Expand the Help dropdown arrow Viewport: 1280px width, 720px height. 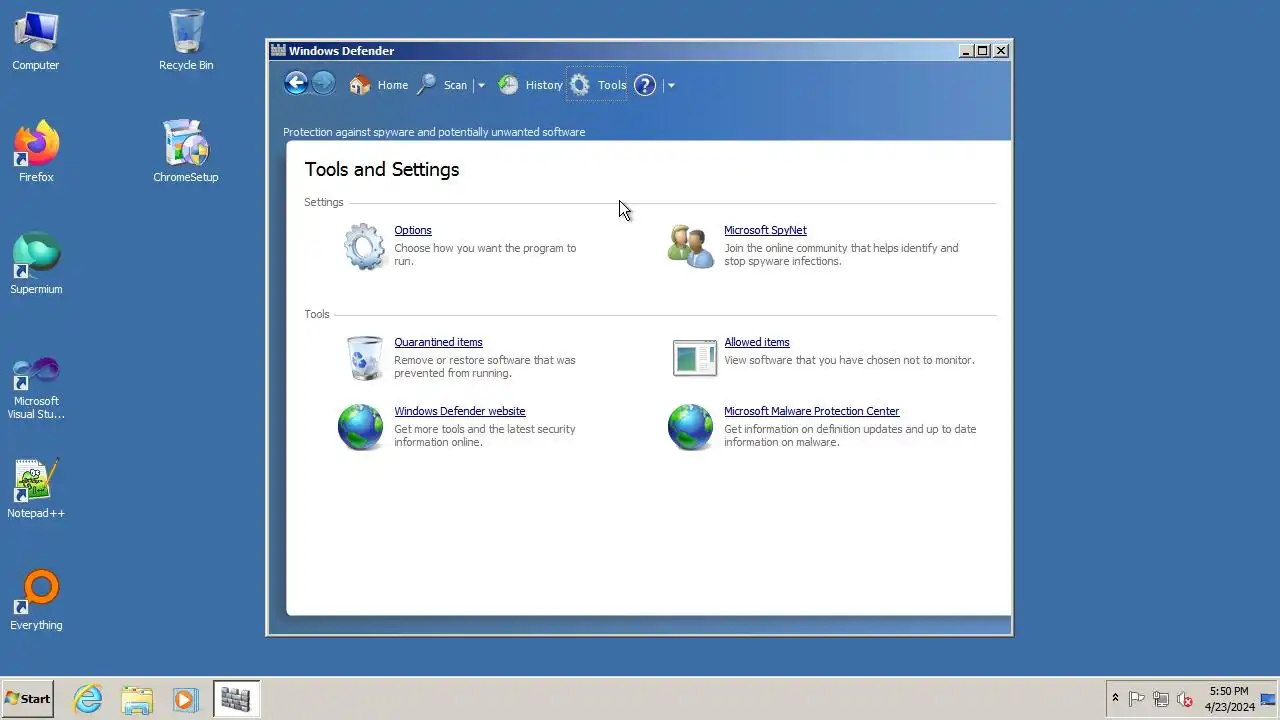click(x=671, y=85)
